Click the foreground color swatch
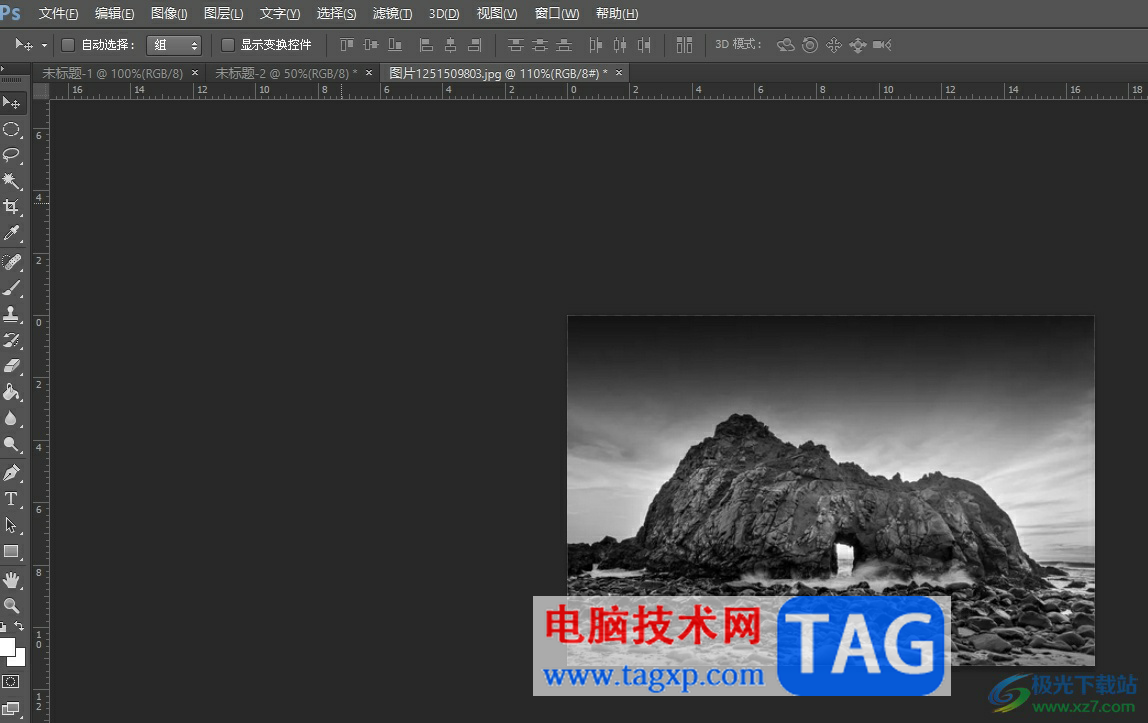This screenshot has height=723, width=1148. (x=6, y=647)
